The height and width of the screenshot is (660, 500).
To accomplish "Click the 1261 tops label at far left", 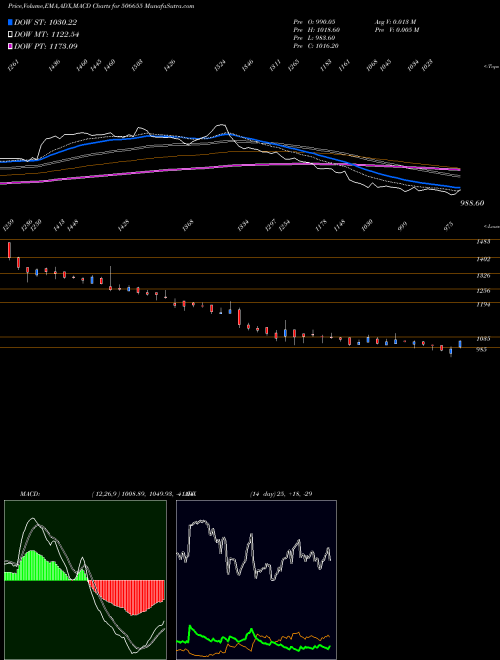I will tap(13, 66).
